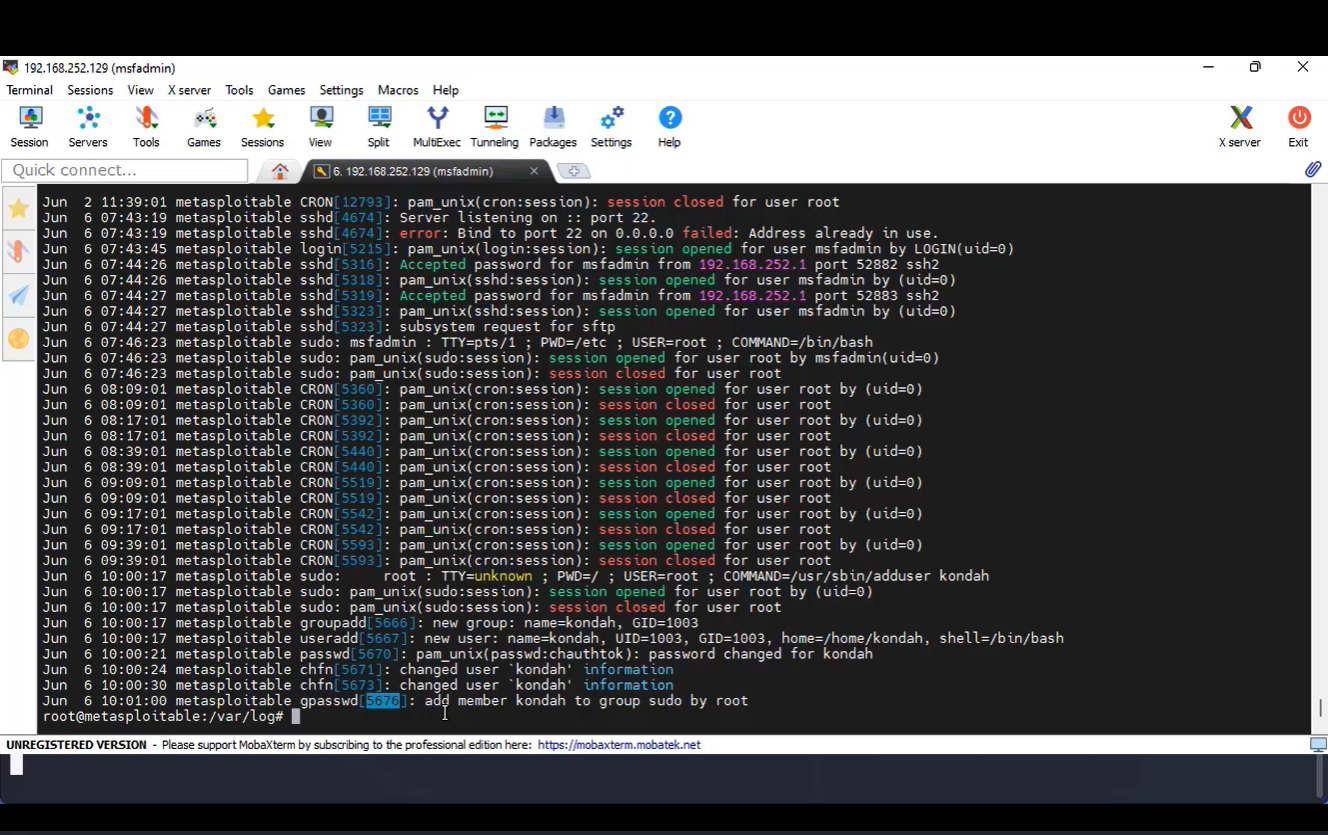Click the sidebar paper plane icon

click(18, 296)
